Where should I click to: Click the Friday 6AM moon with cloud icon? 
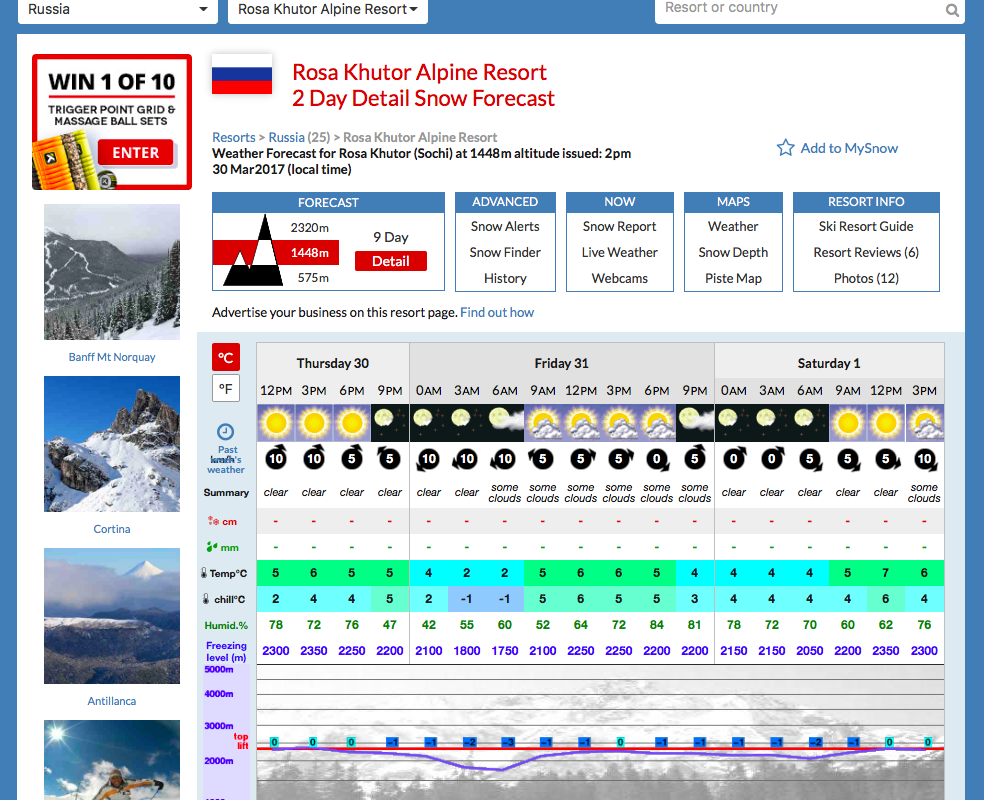click(x=505, y=423)
